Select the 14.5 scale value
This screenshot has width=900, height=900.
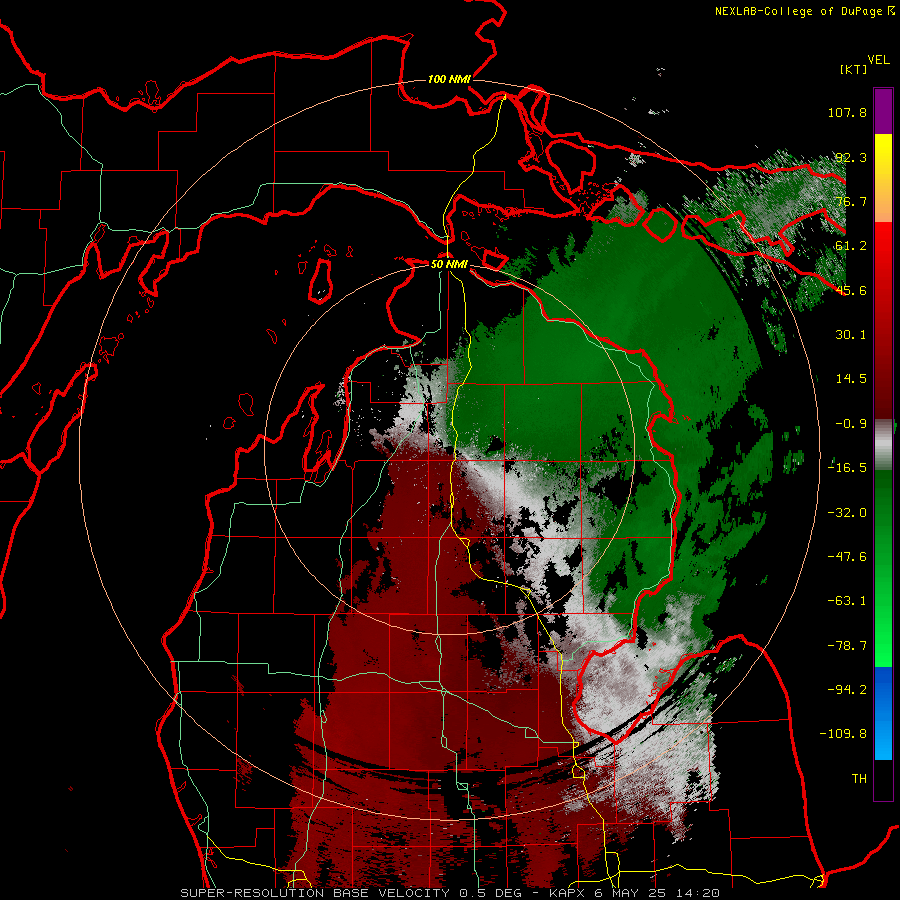[851, 379]
